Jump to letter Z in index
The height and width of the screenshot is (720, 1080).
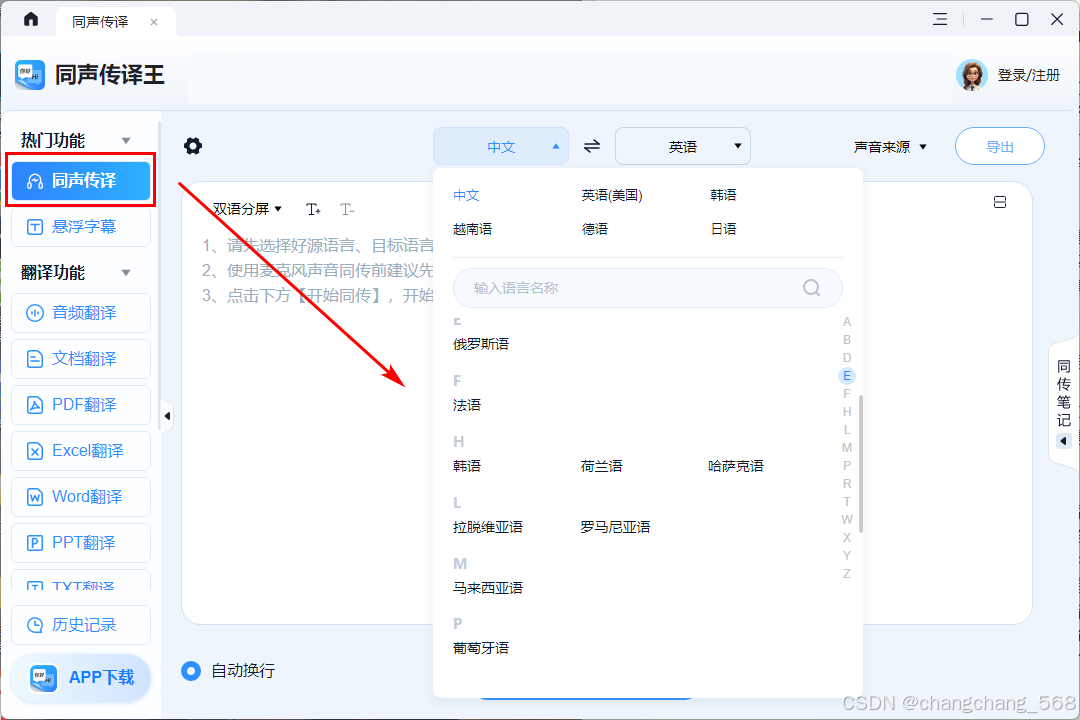coord(847,573)
